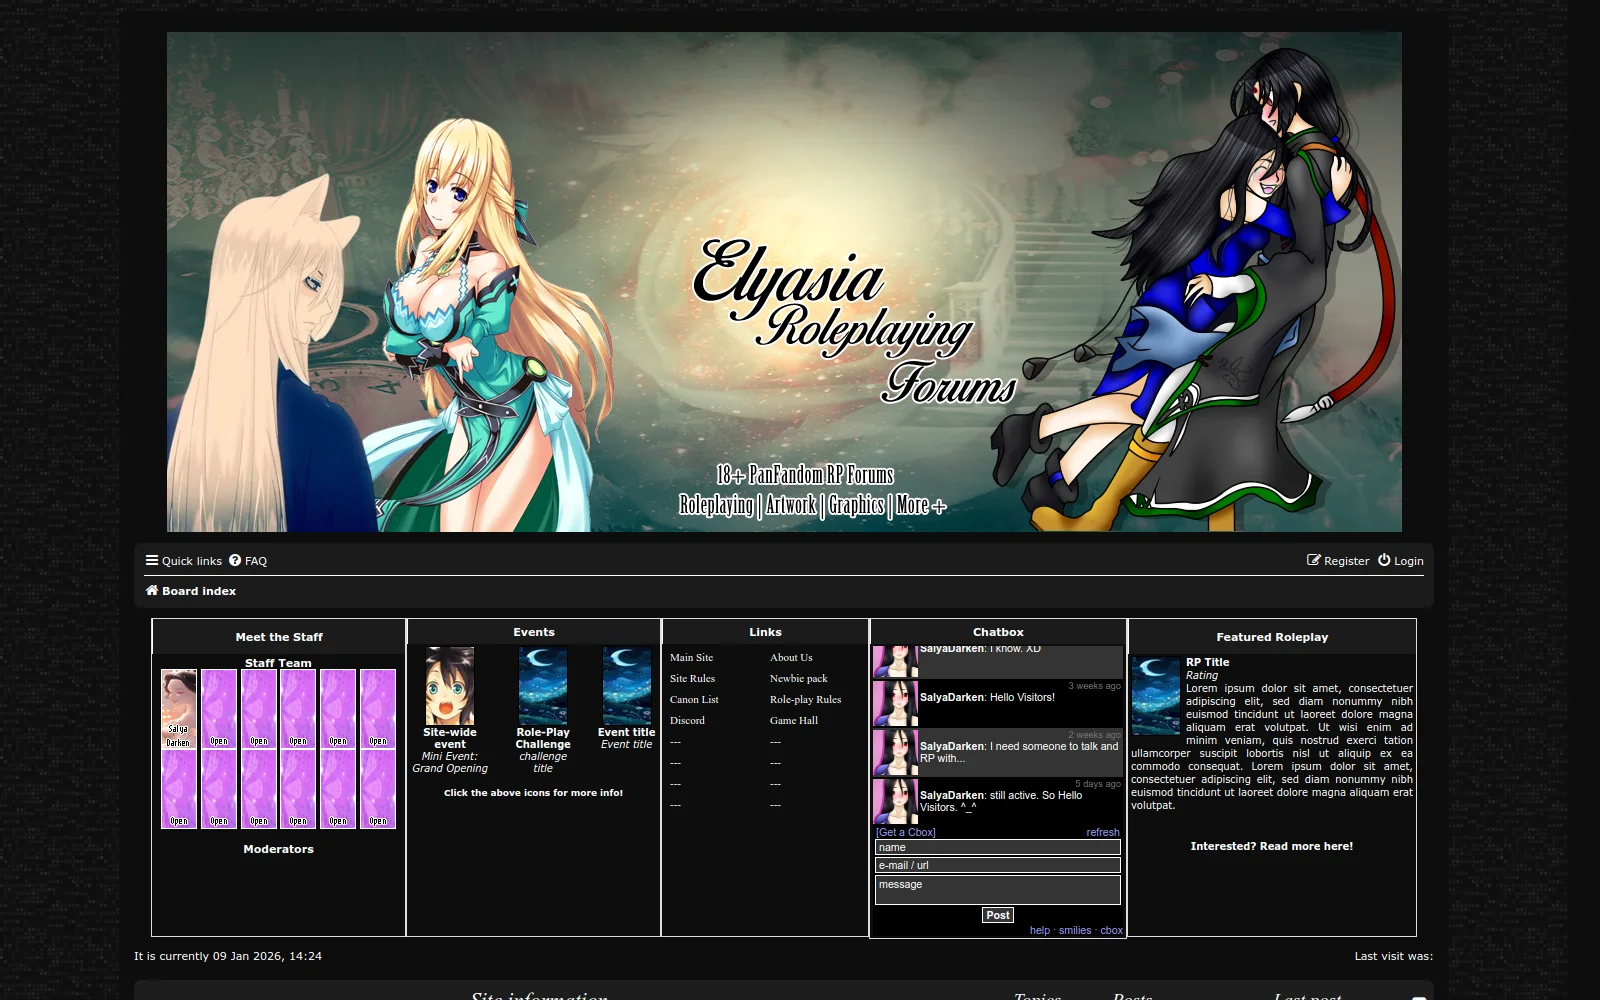Click the 'Role-Play Challenge' title text

tap(543, 739)
